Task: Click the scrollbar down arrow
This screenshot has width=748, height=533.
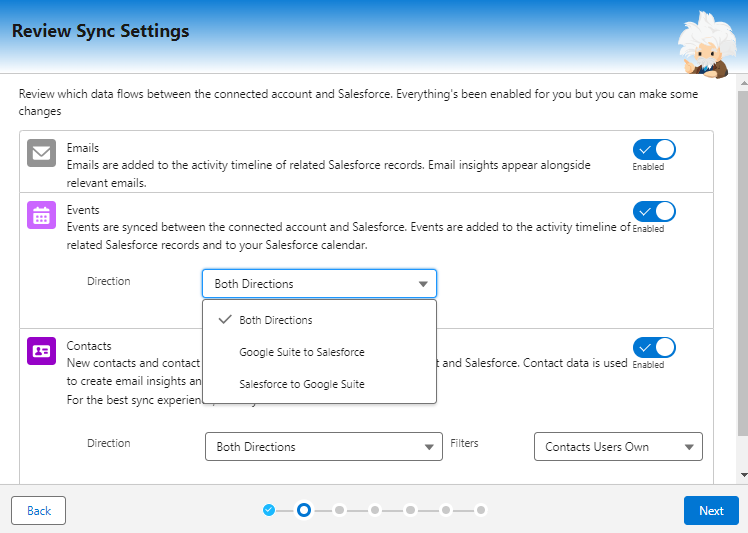Action: (742, 474)
